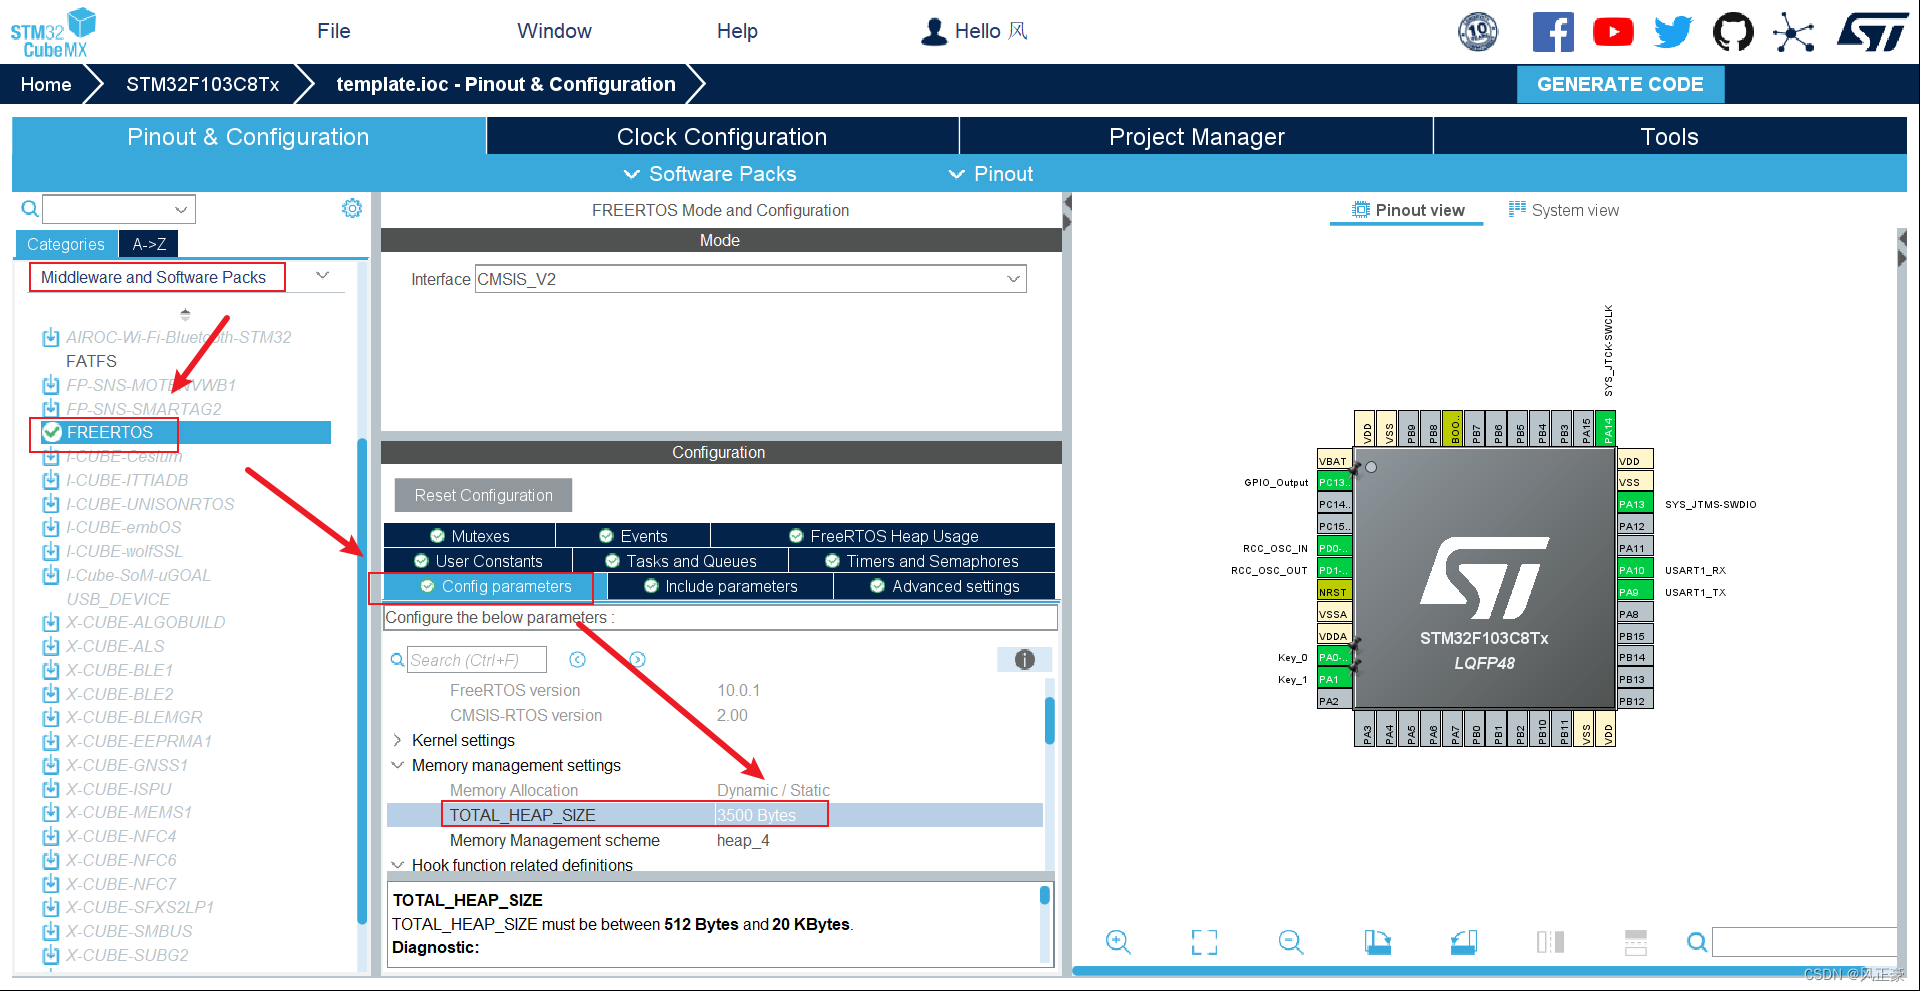Click the ST logo in header

[1872, 32]
